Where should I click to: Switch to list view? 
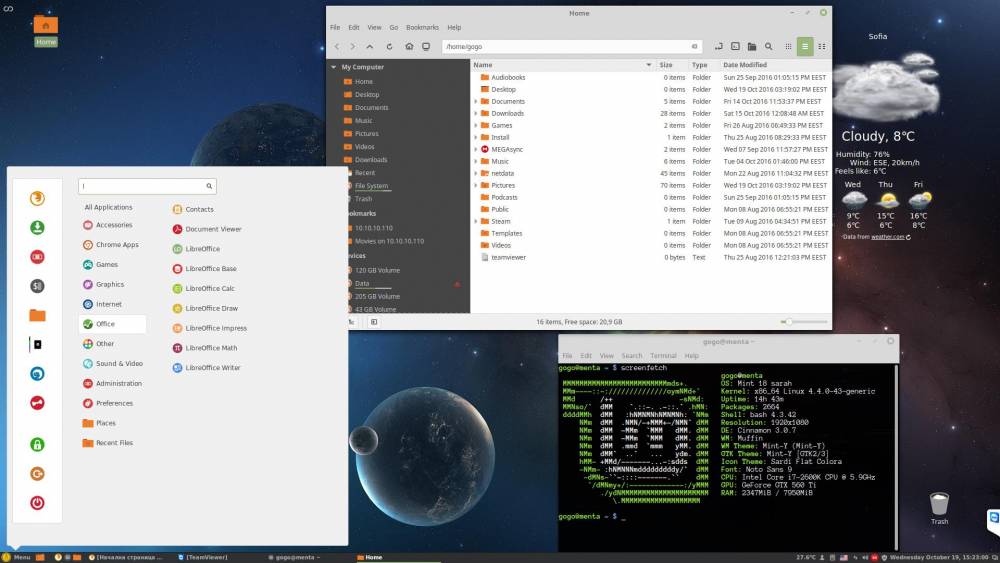[805, 47]
